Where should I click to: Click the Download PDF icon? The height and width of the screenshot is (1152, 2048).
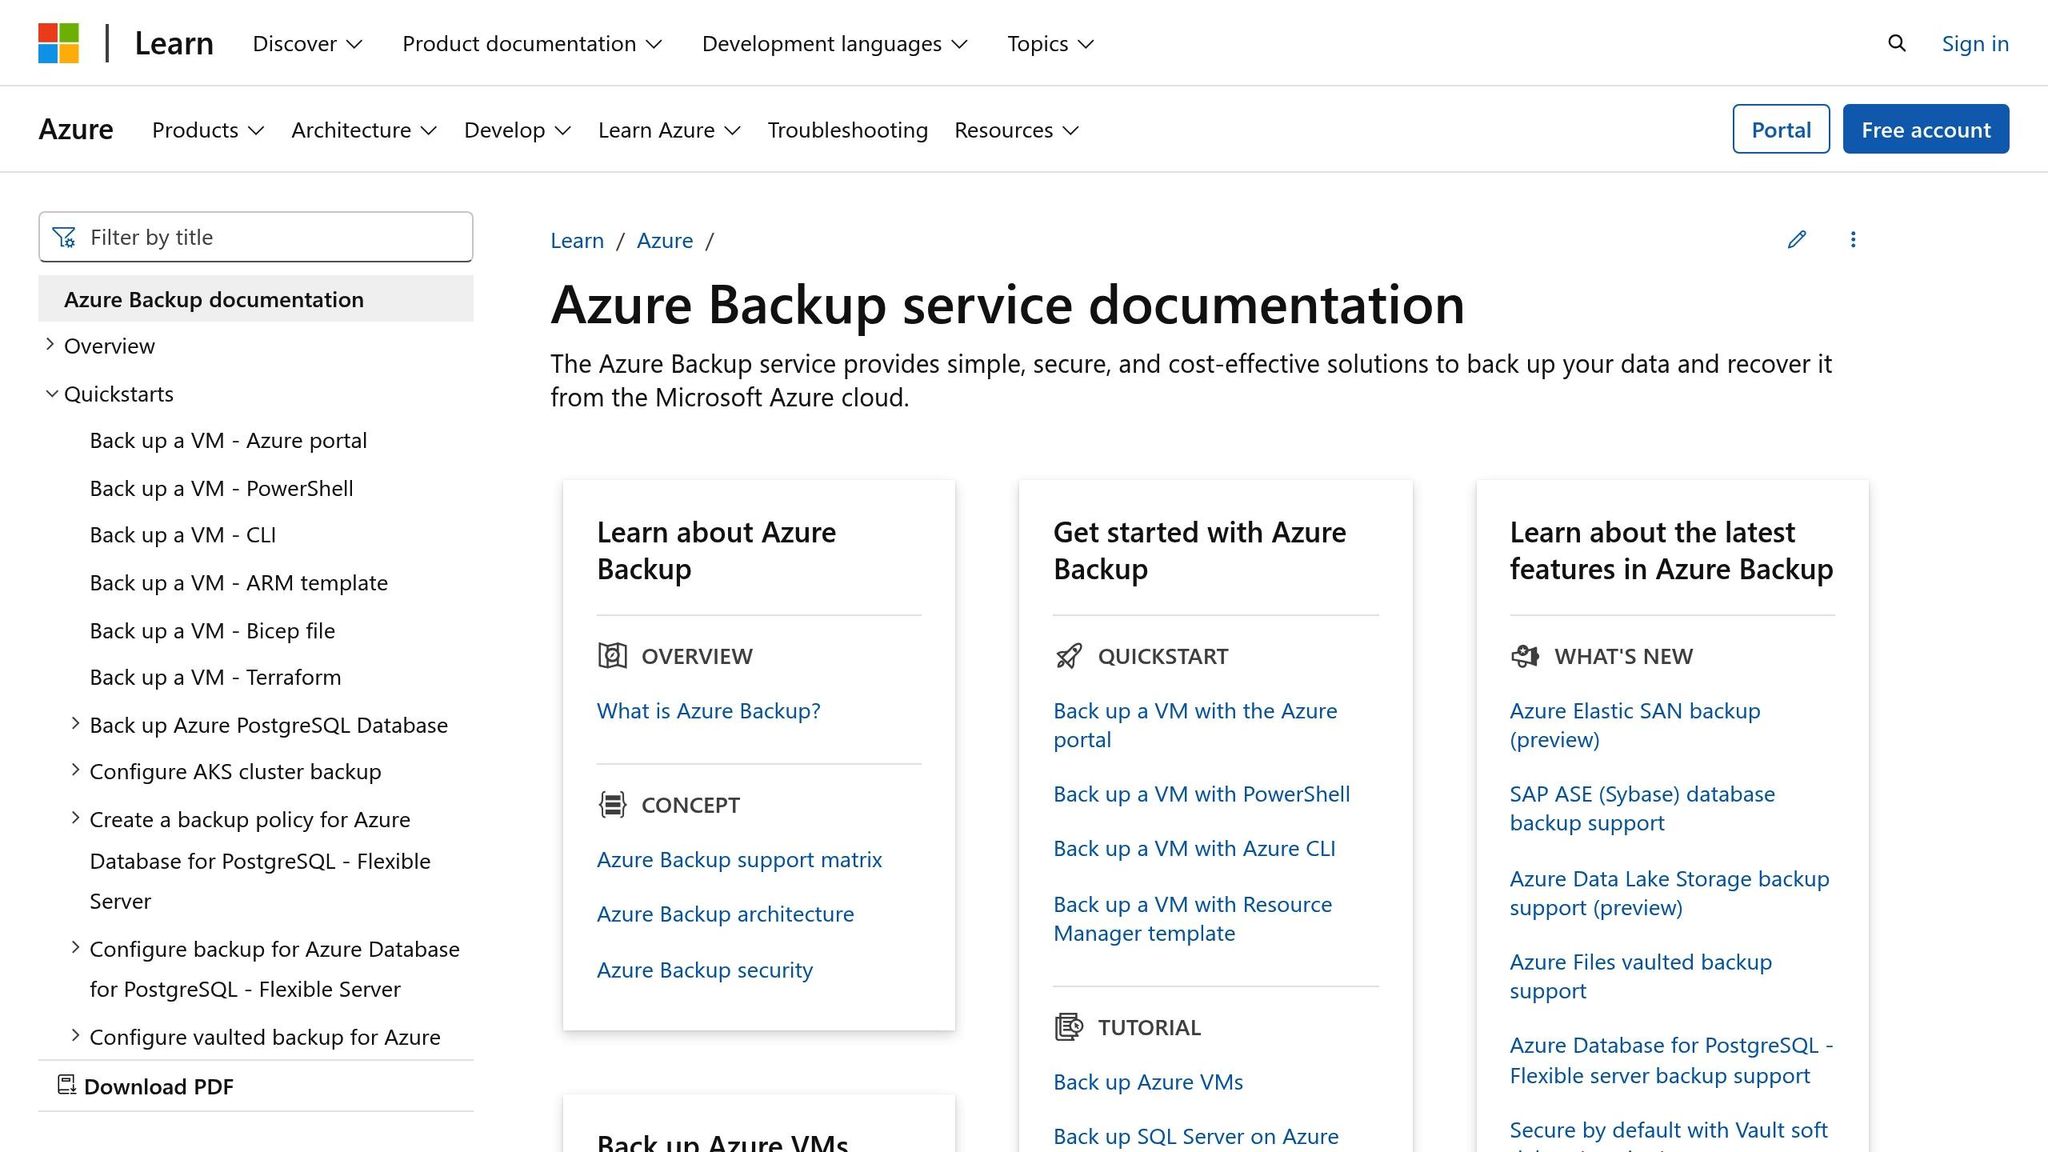67,1085
